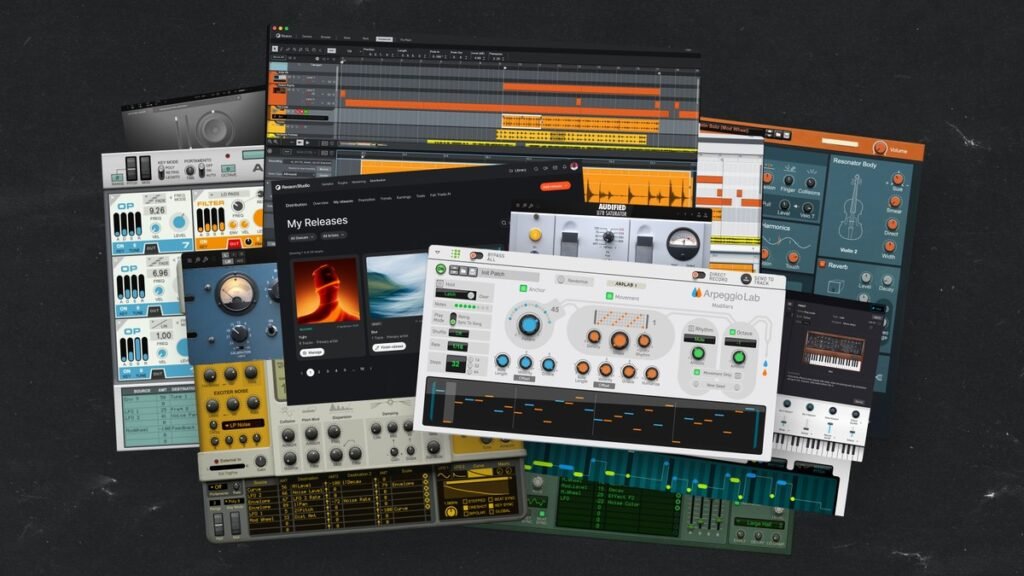Click green Rhythm amount knob
Viewport: 1024px width, 576px height.
[698, 354]
